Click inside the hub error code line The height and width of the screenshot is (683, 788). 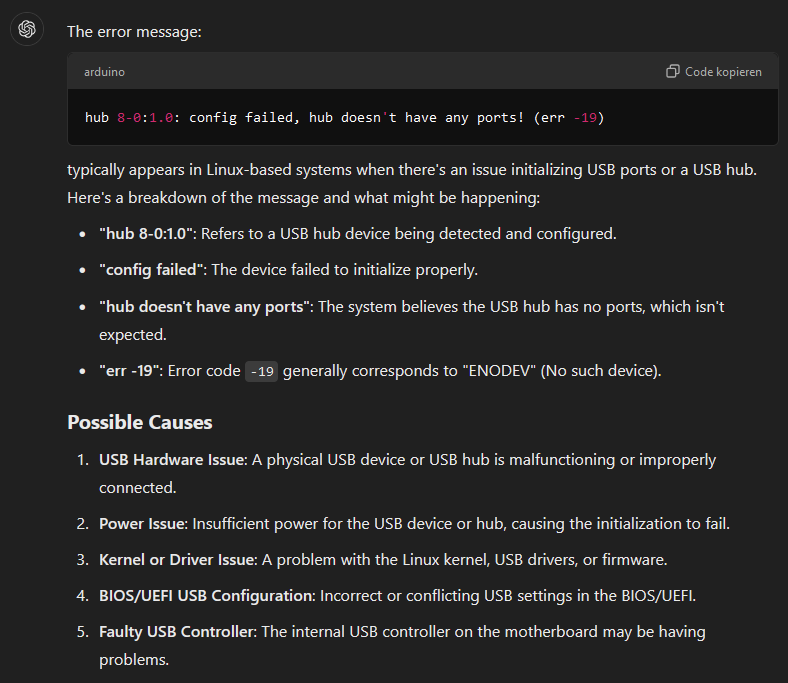345,118
